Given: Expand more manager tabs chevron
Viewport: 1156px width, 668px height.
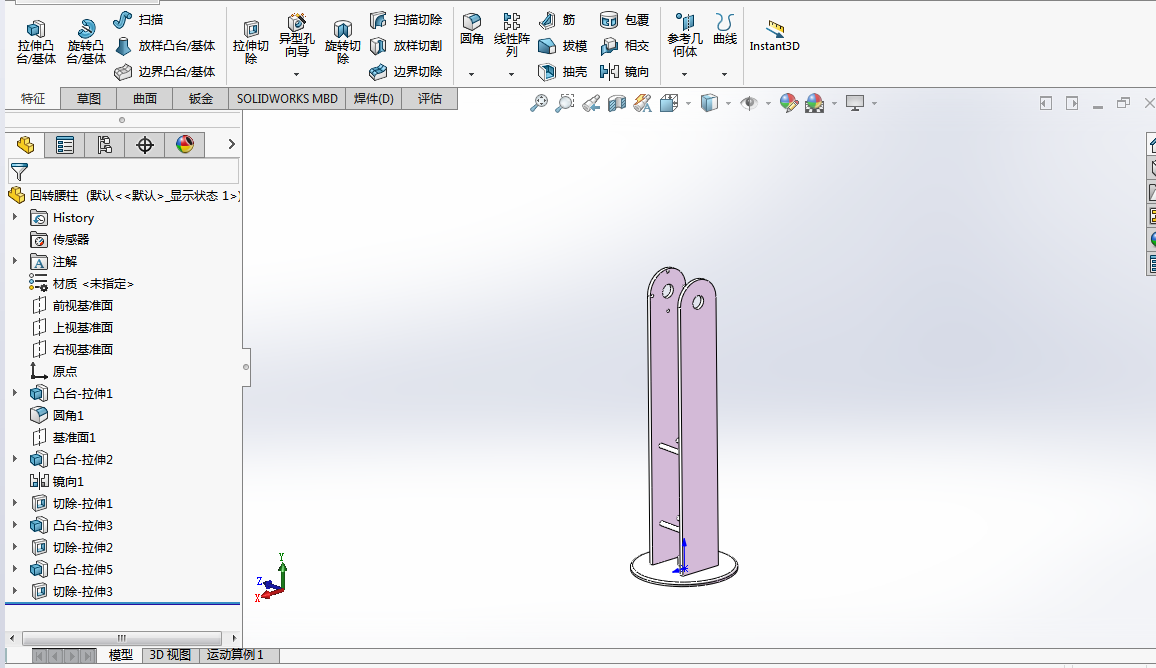Looking at the screenshot, I should (231, 145).
